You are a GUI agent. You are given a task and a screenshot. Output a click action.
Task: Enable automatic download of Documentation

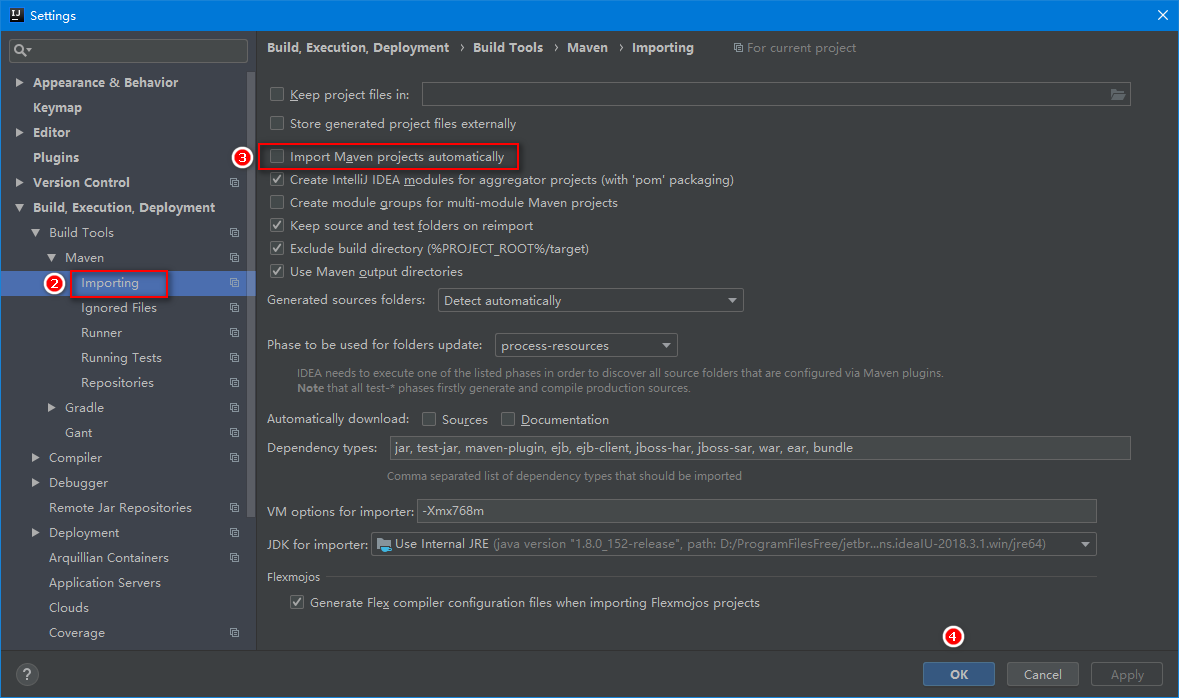pyautogui.click(x=508, y=419)
